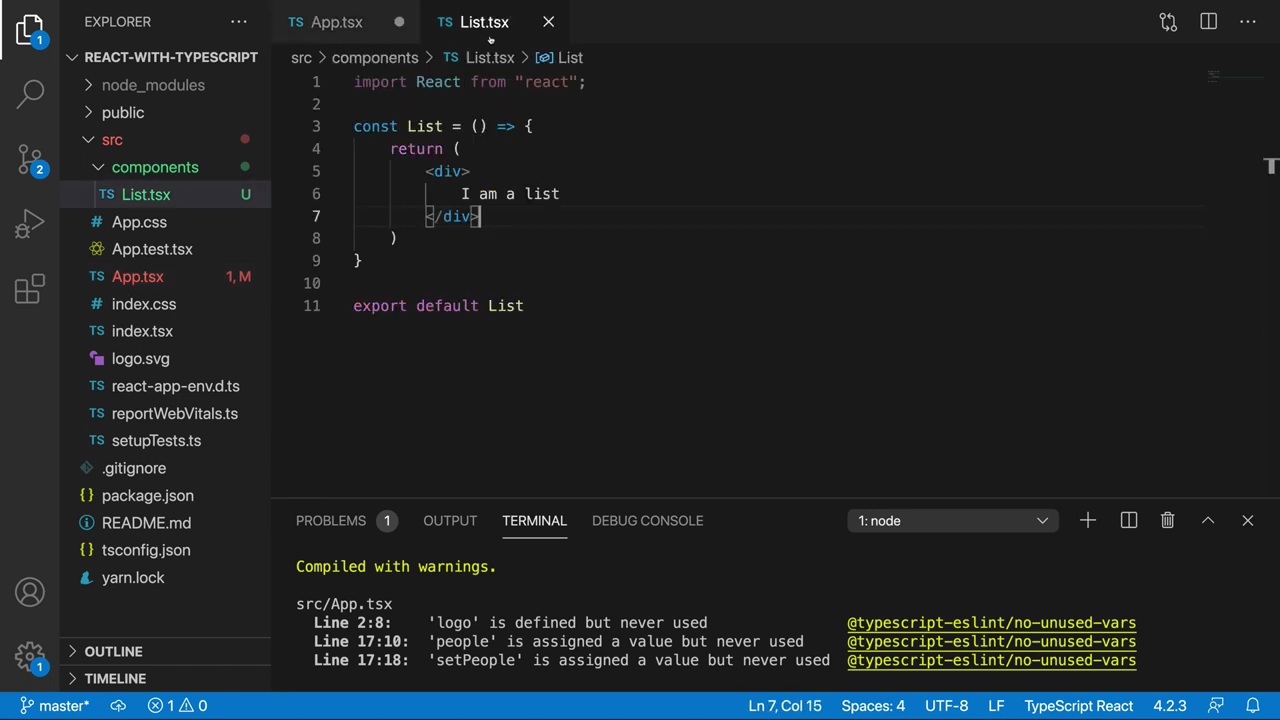Open the Manage gear icon
This screenshot has width=1280, height=720.
coord(30,657)
